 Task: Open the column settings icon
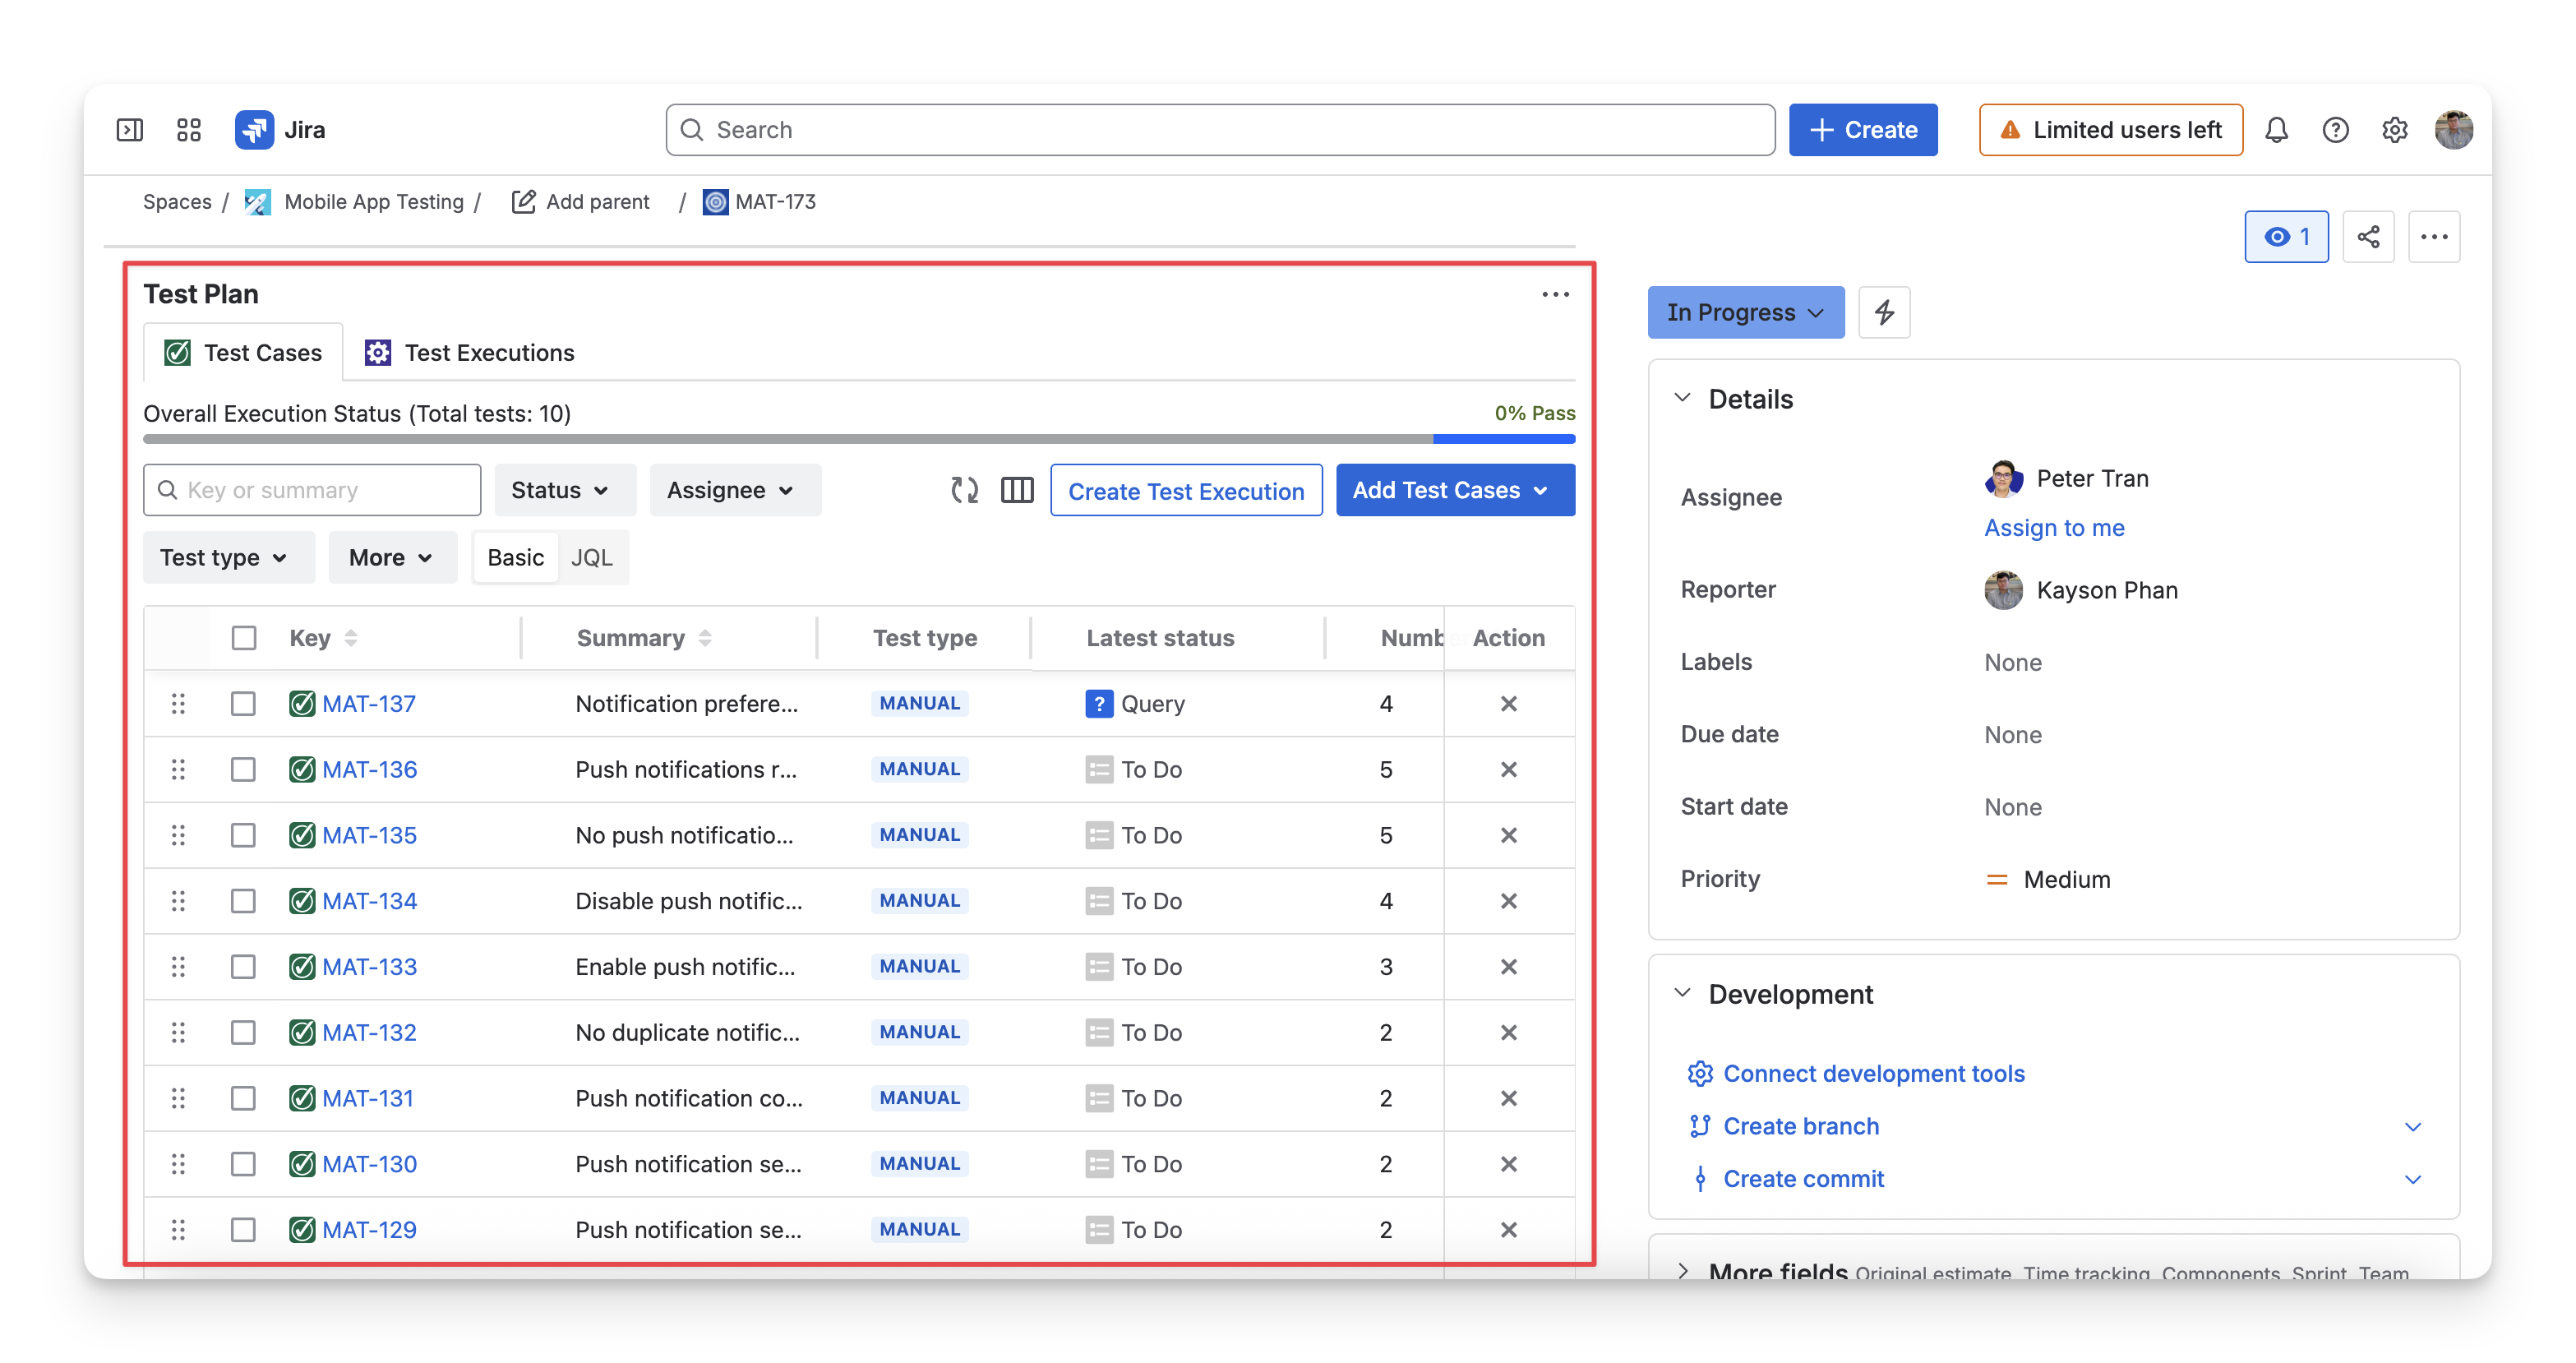click(1017, 490)
